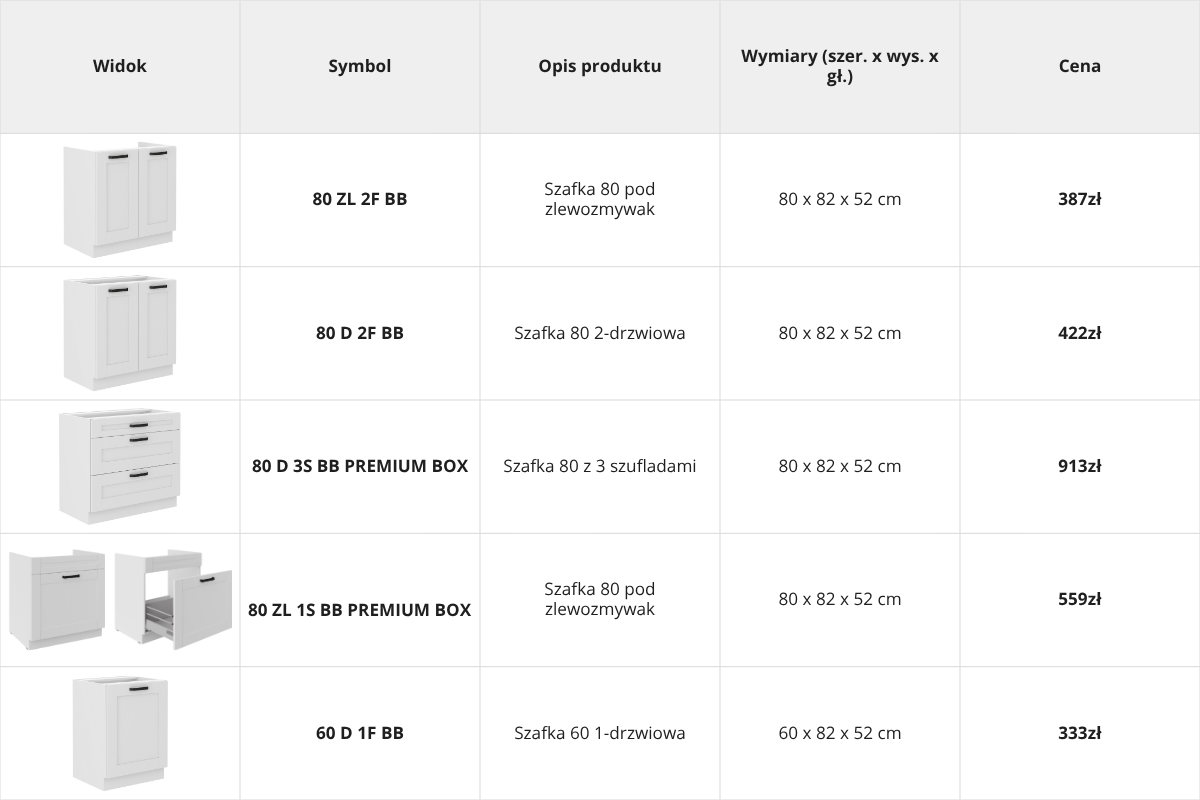1200x800 pixels.
Task: Click the 60 x 82 x 52 cm dimensions
Action: tap(840, 733)
